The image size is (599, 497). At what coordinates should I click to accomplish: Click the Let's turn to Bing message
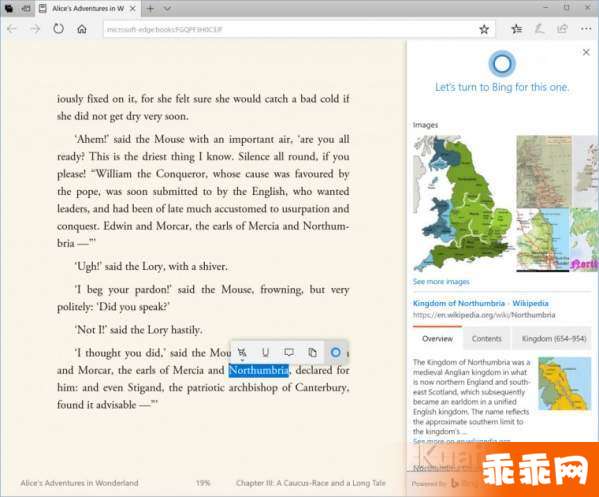502,87
